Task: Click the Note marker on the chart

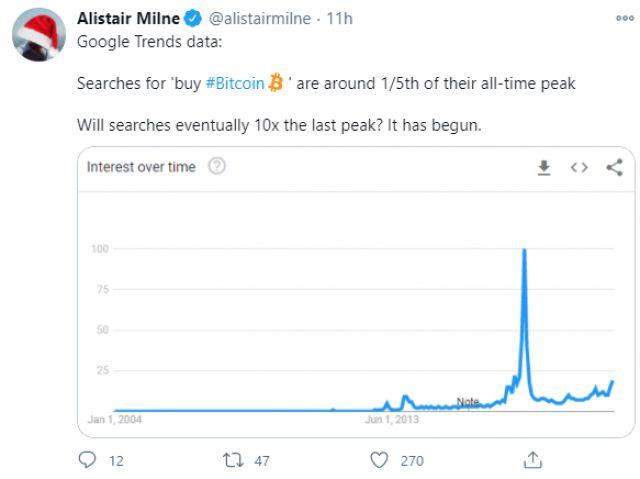Action: tap(468, 401)
